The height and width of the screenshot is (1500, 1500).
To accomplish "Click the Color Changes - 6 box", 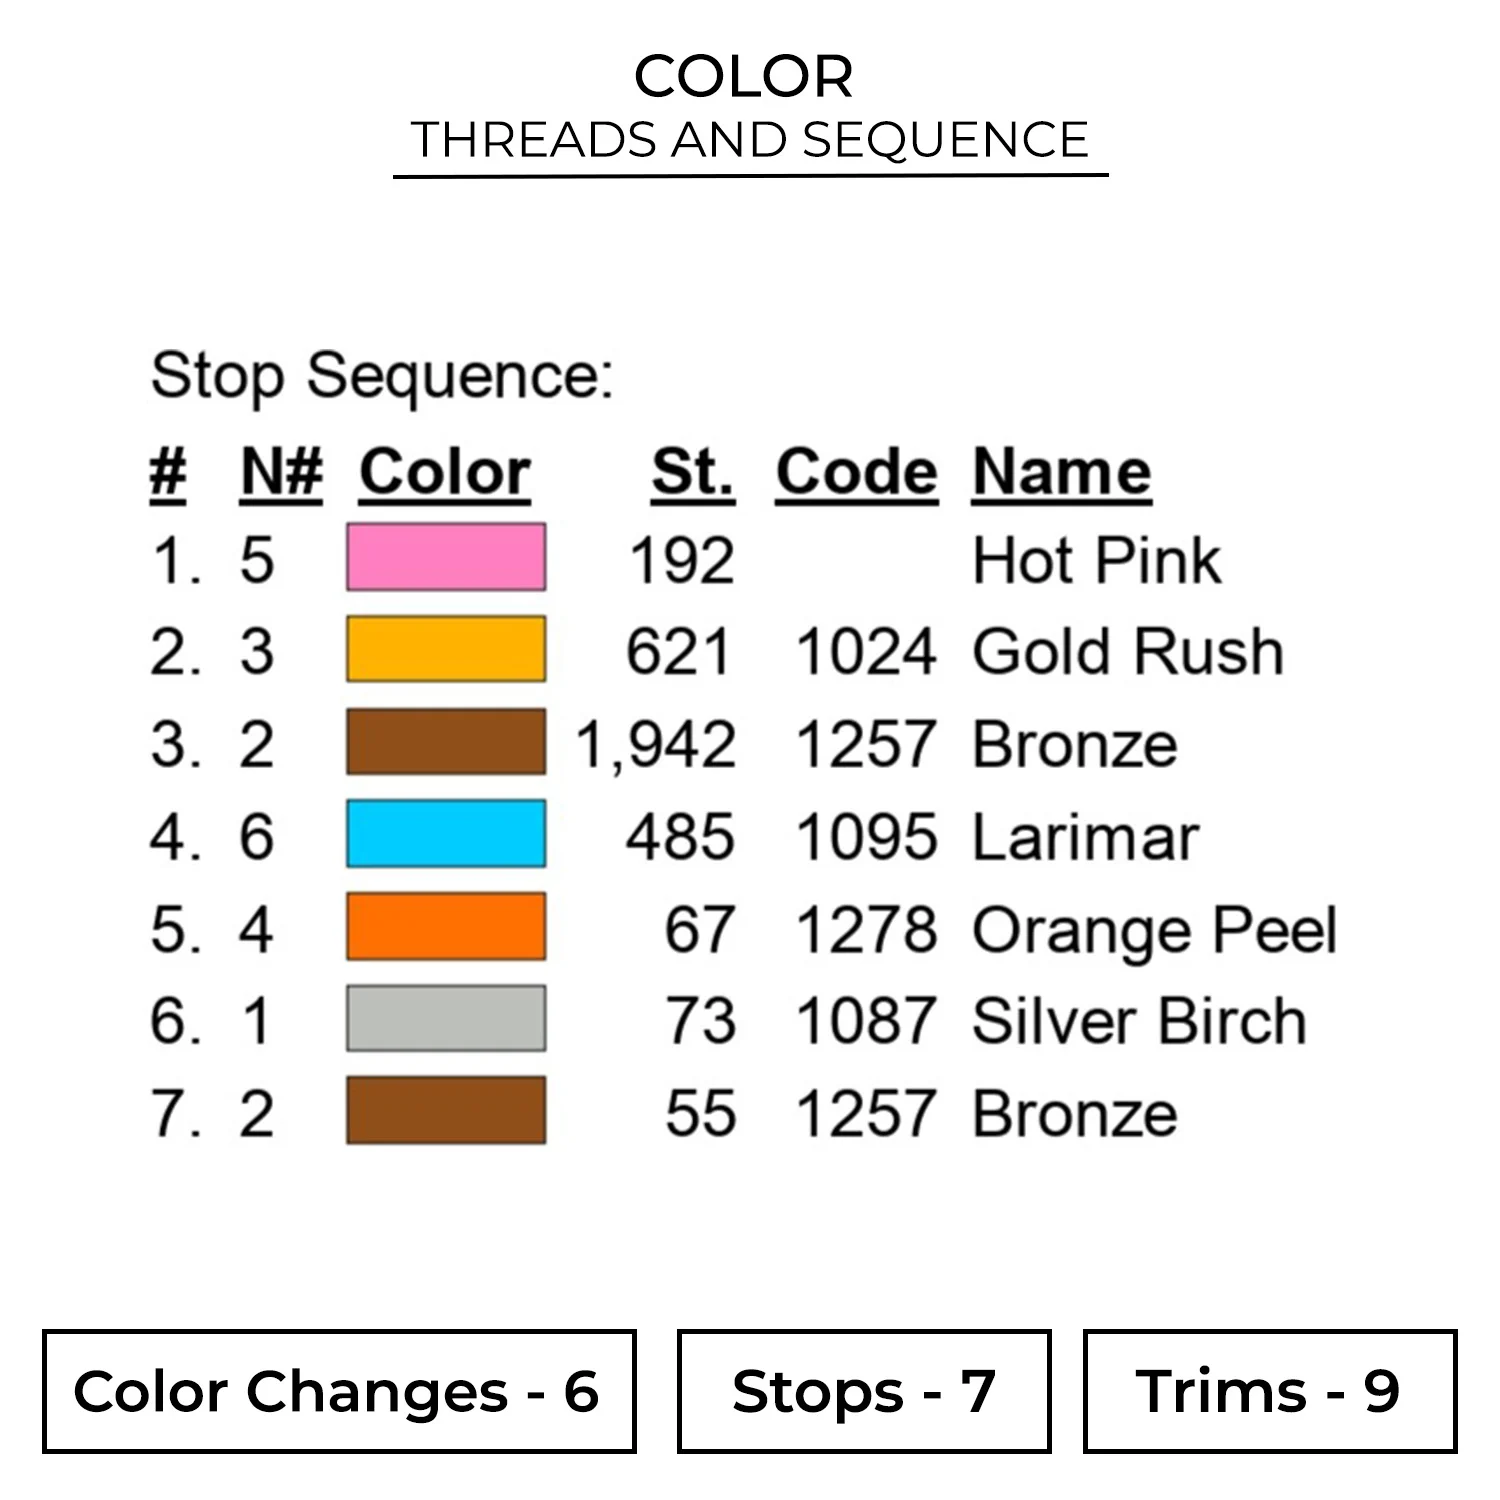I will coord(339,1391).
